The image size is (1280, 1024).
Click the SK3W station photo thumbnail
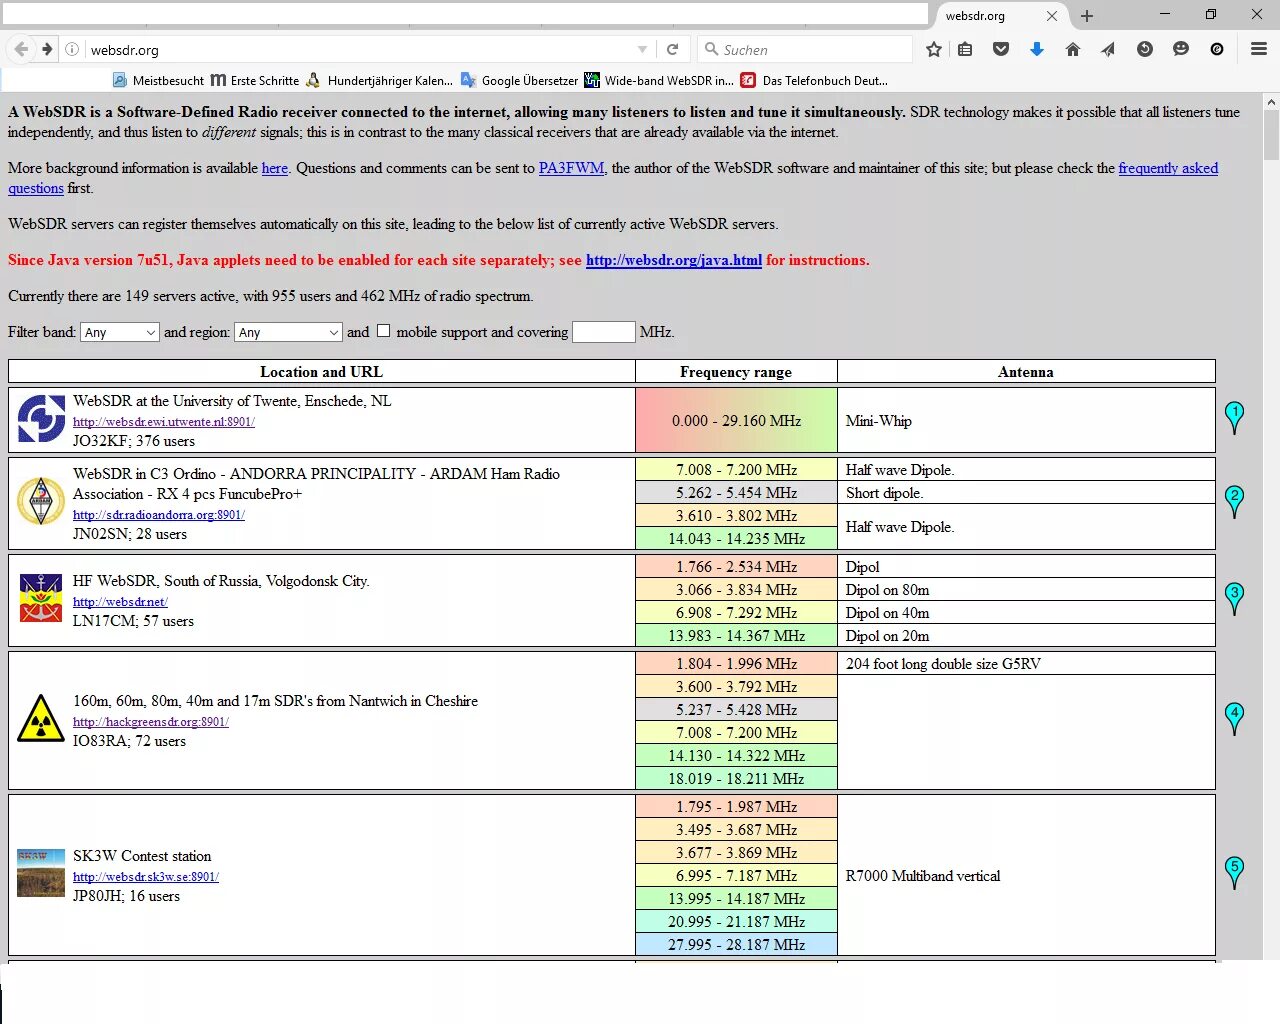click(41, 873)
